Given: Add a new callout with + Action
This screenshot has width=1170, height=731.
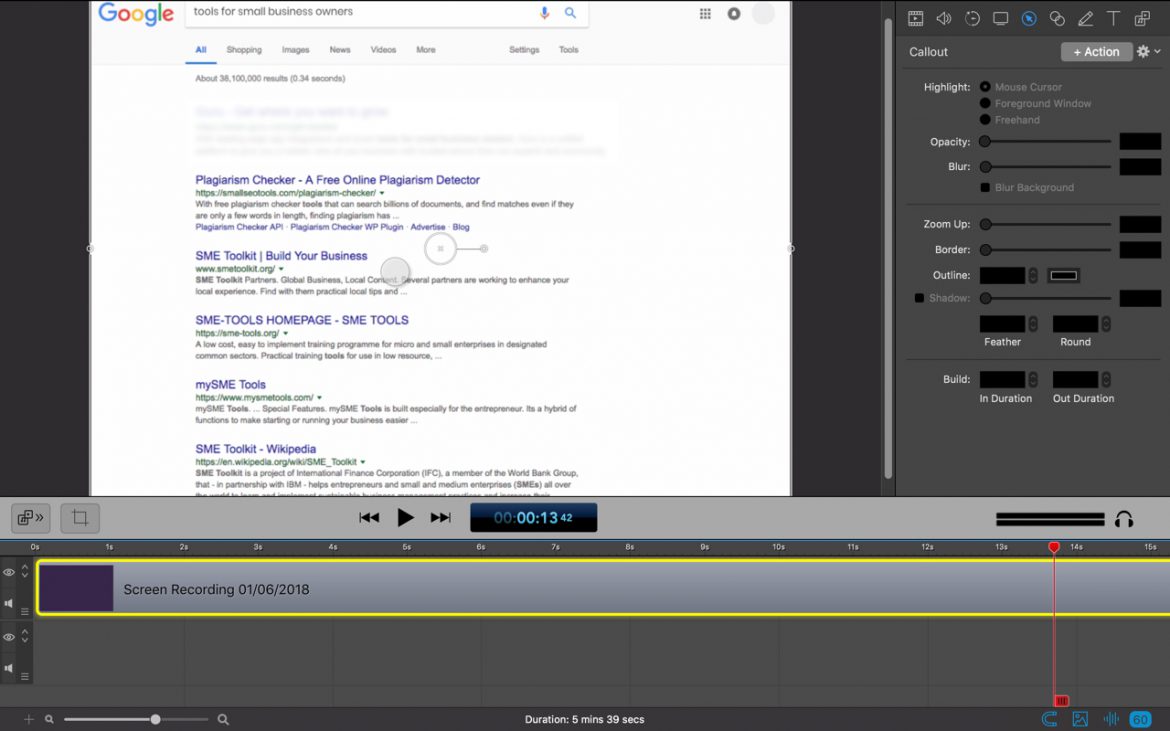Looking at the screenshot, I should (1096, 51).
